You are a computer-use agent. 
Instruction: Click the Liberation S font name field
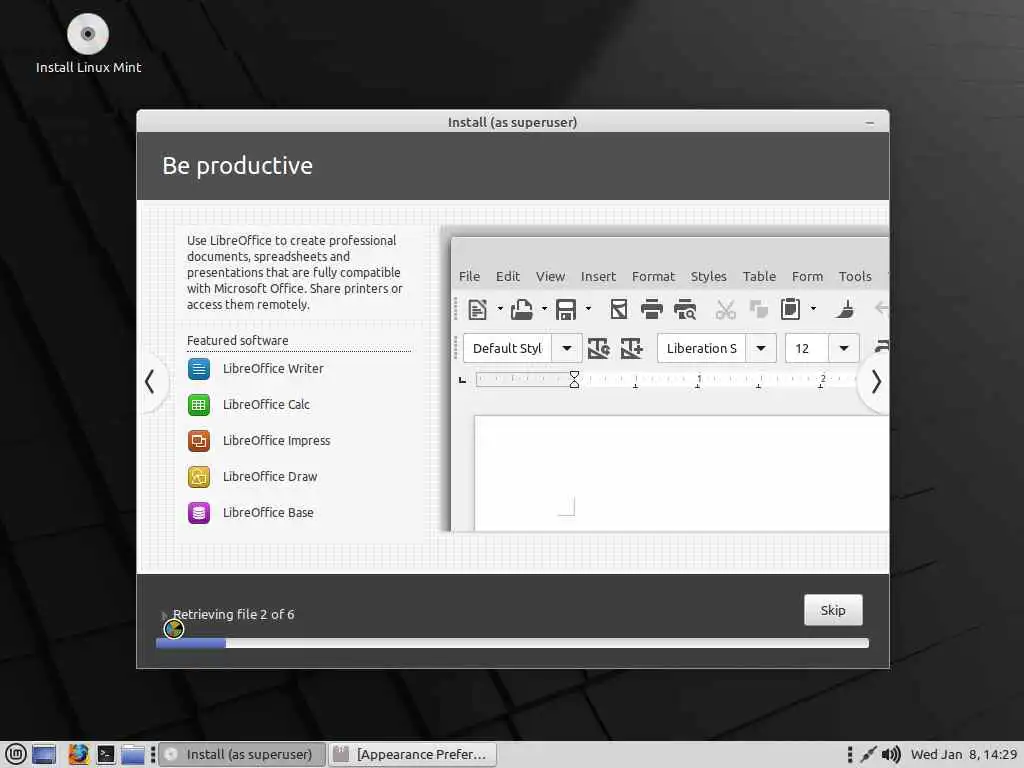tap(701, 348)
